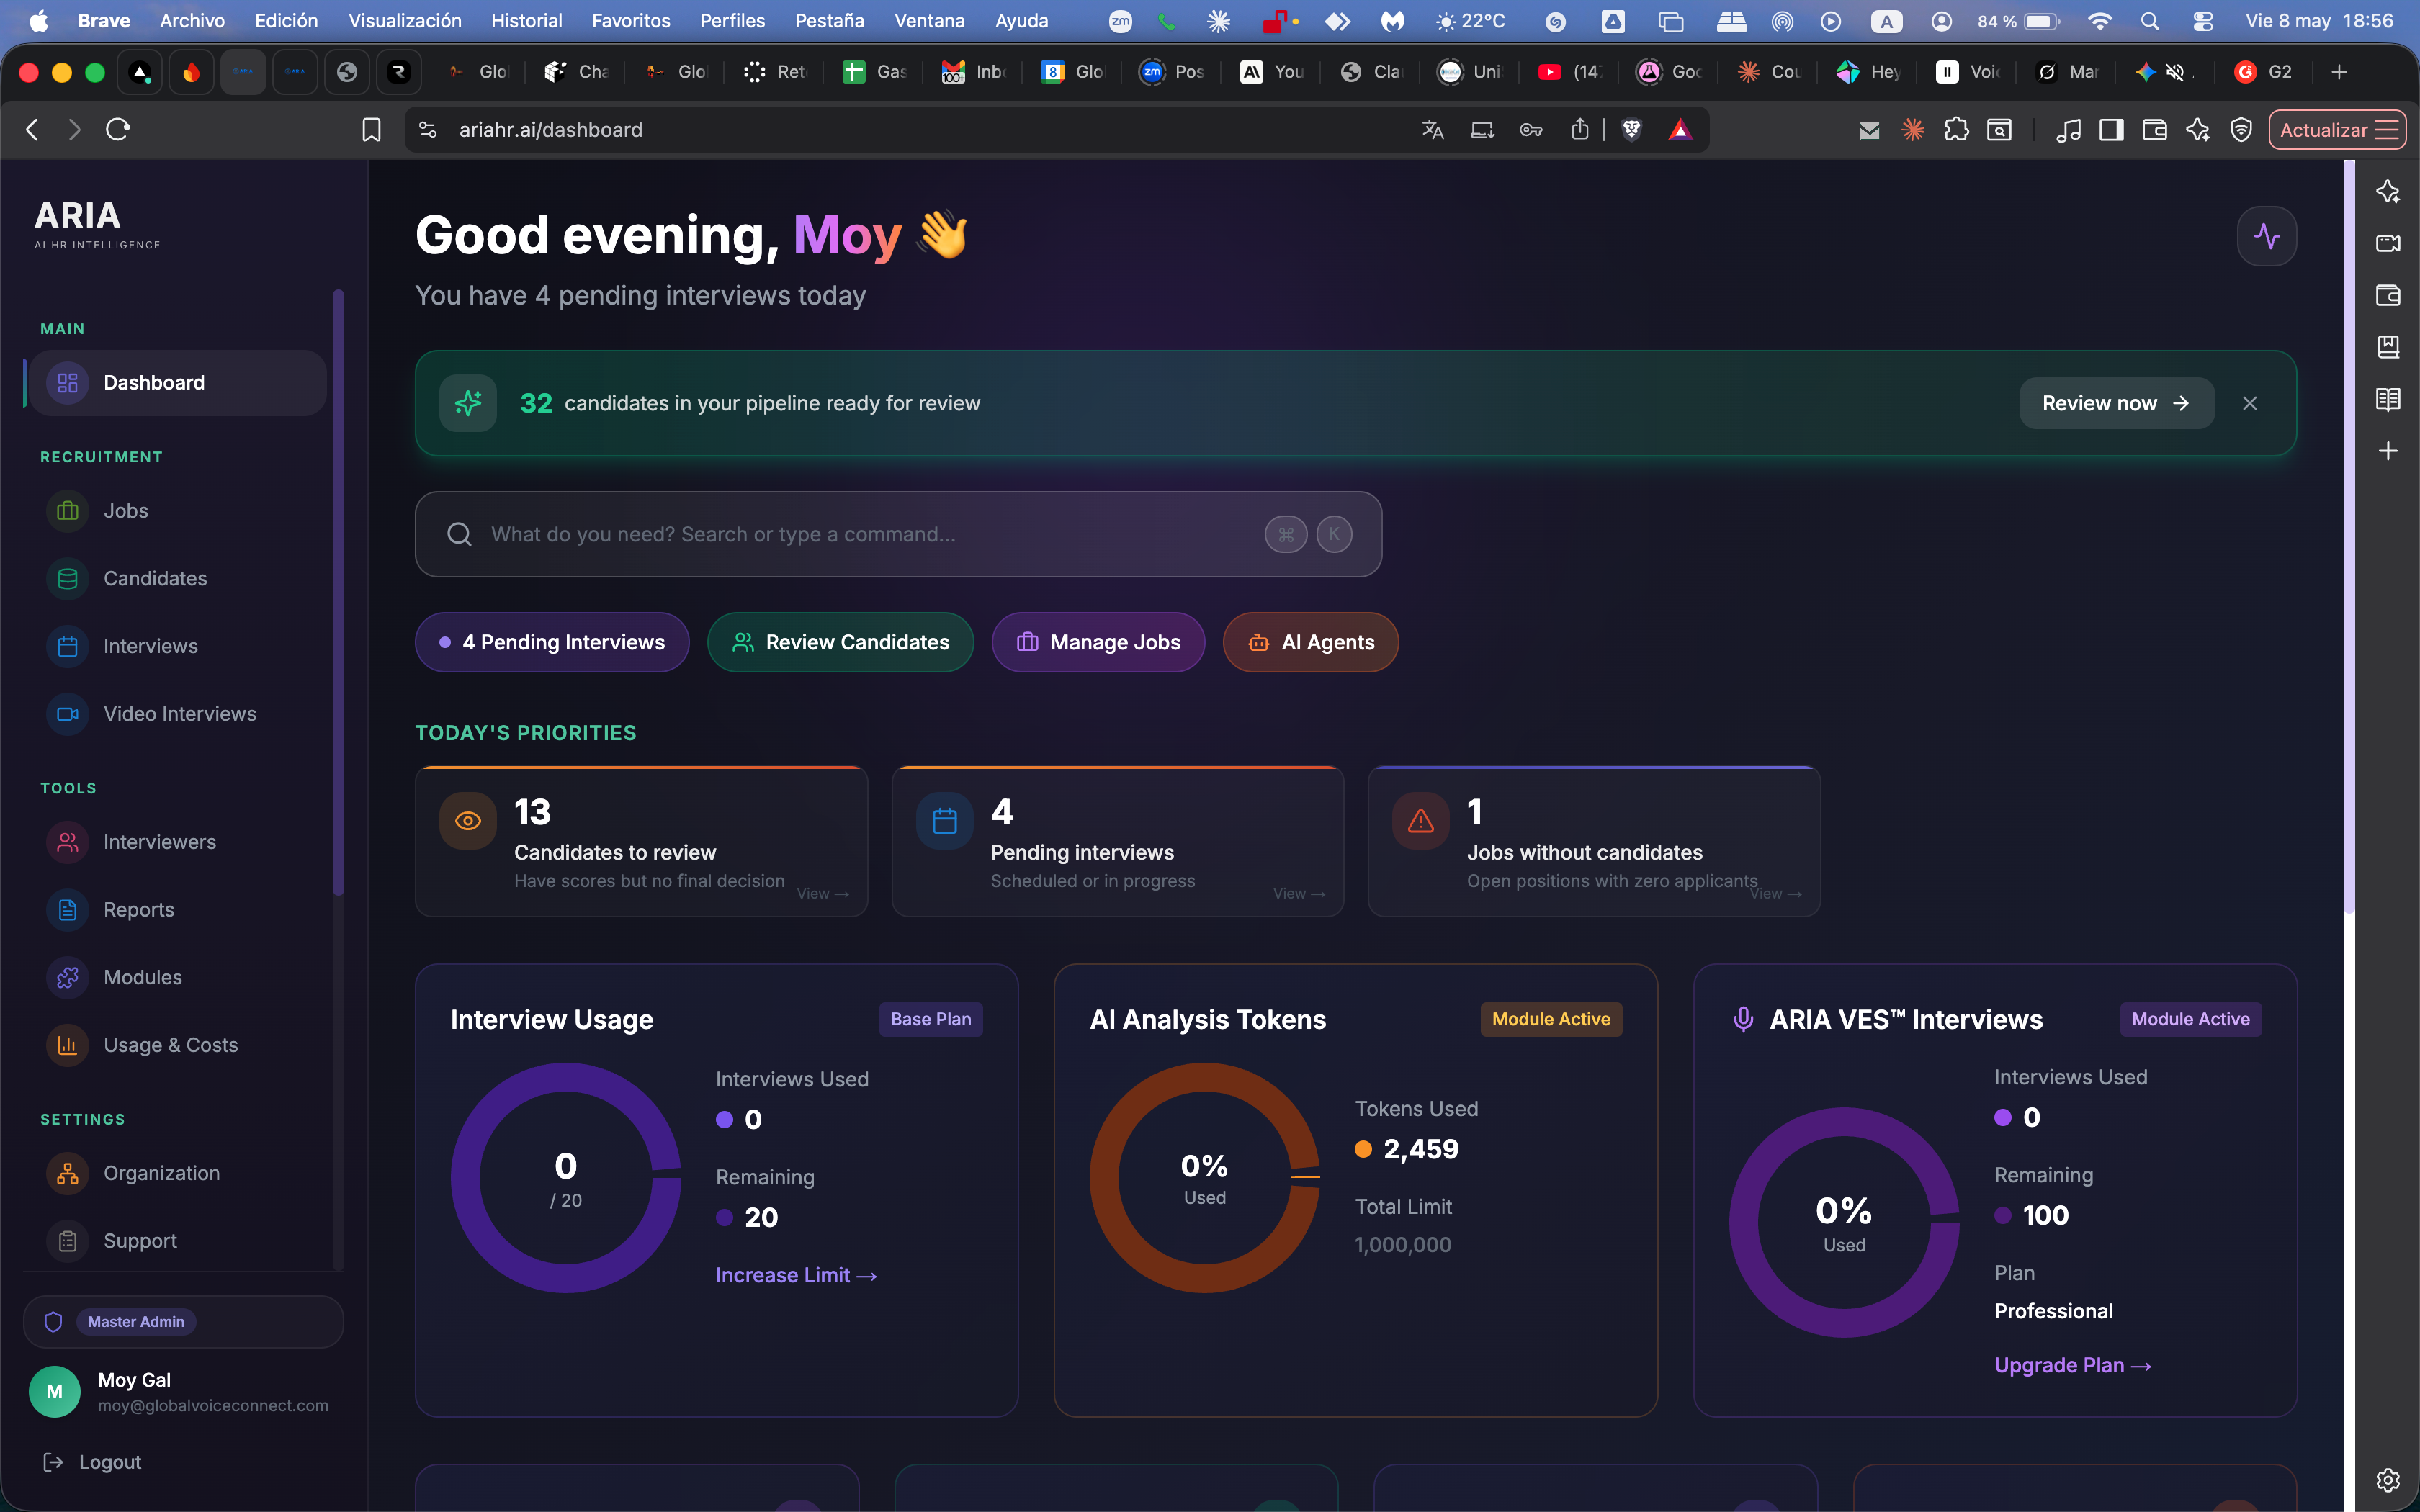
Task: Click View on Jobs without candidates card
Action: click(x=1775, y=894)
